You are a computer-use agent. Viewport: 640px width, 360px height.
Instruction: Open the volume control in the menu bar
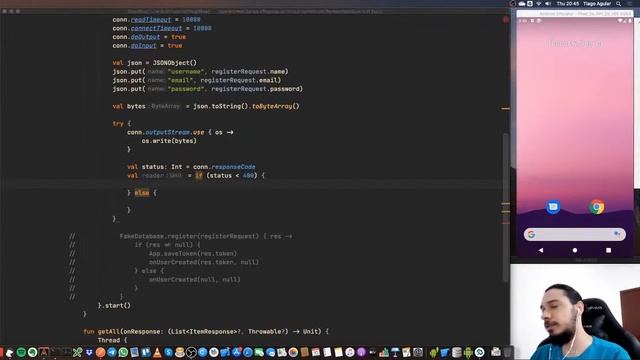pos(548,4)
